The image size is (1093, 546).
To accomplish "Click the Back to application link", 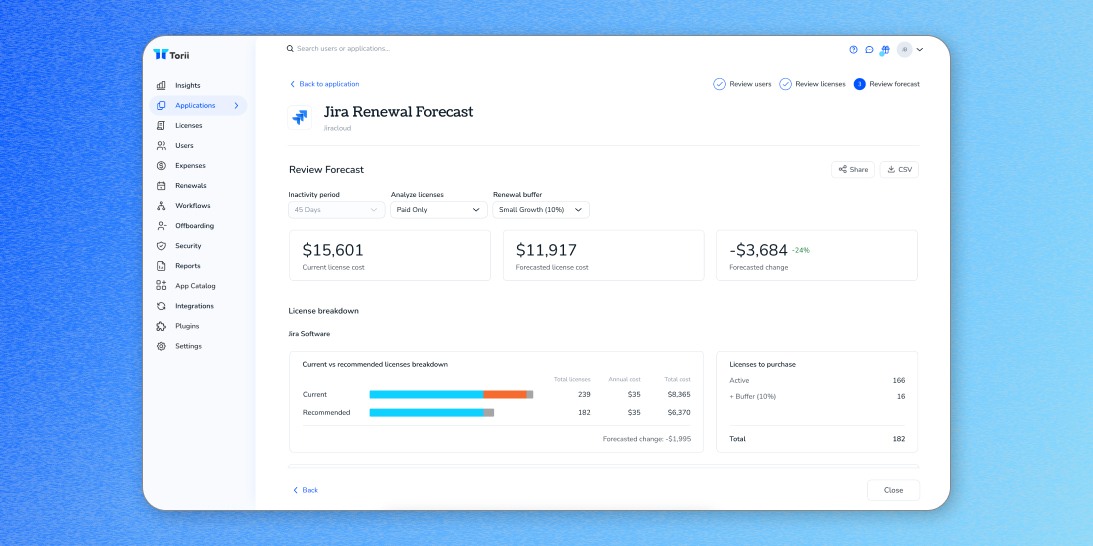I will 324,84.
